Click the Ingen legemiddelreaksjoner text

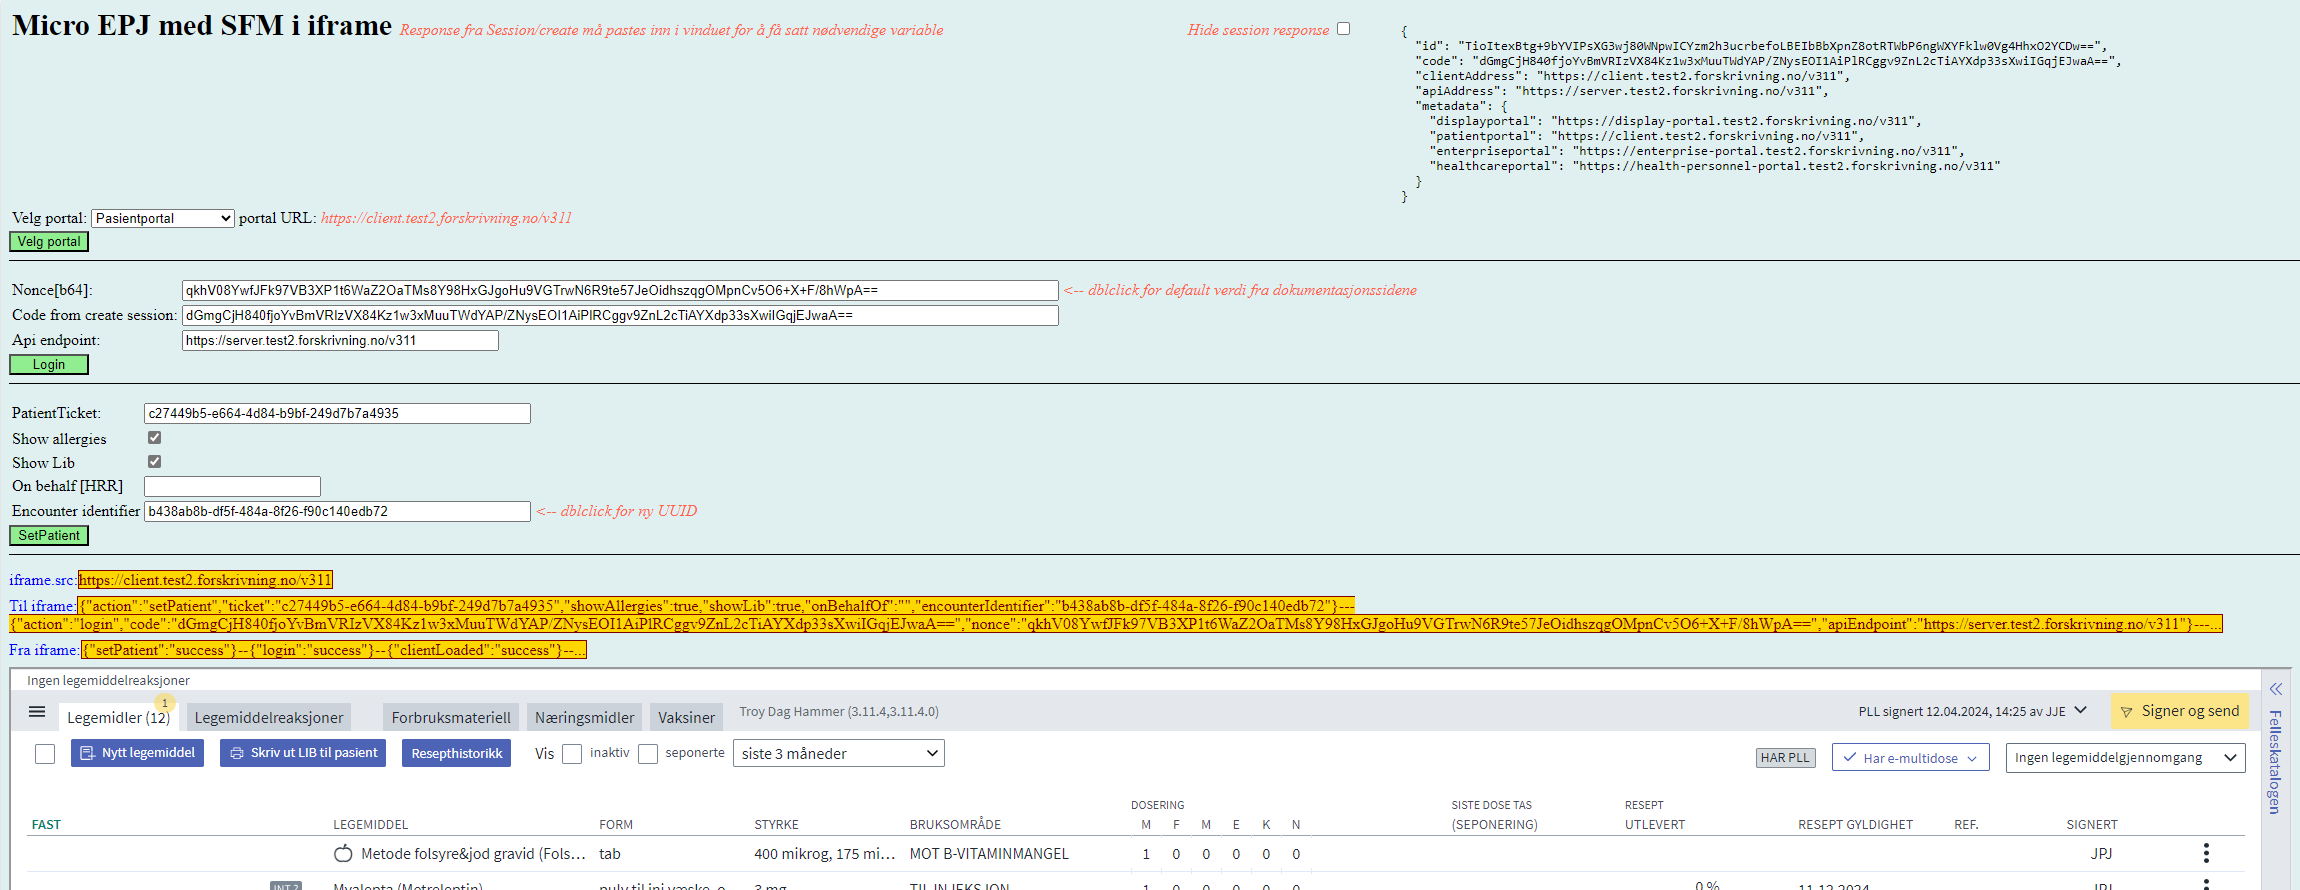[108, 681]
